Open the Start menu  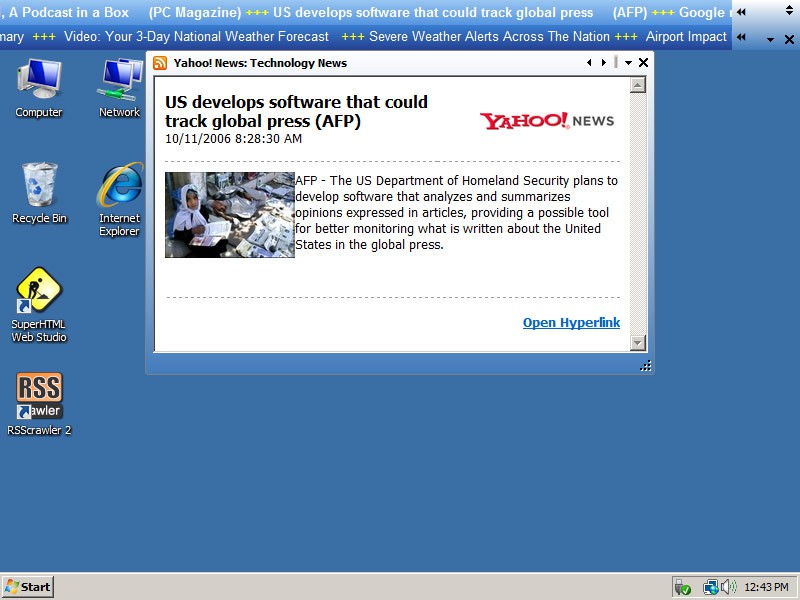click(28, 587)
